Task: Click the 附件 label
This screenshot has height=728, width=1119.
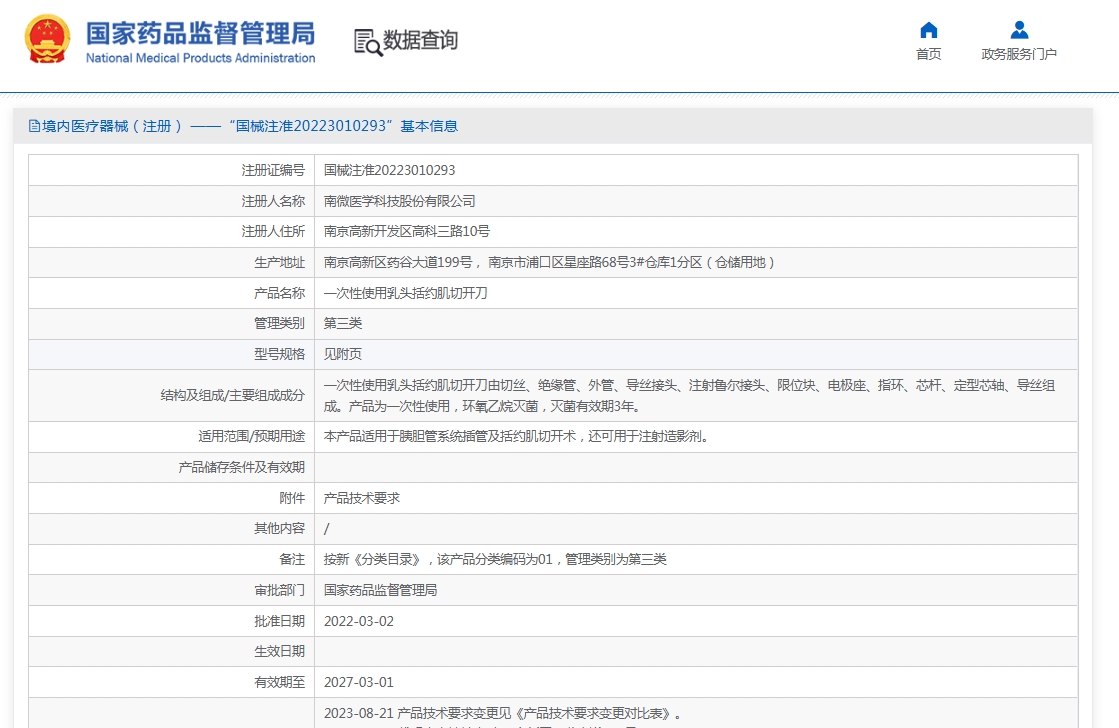Action: [x=293, y=498]
